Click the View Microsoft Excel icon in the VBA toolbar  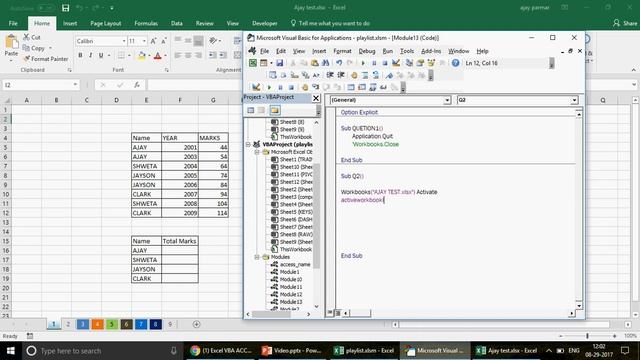[x=253, y=63]
